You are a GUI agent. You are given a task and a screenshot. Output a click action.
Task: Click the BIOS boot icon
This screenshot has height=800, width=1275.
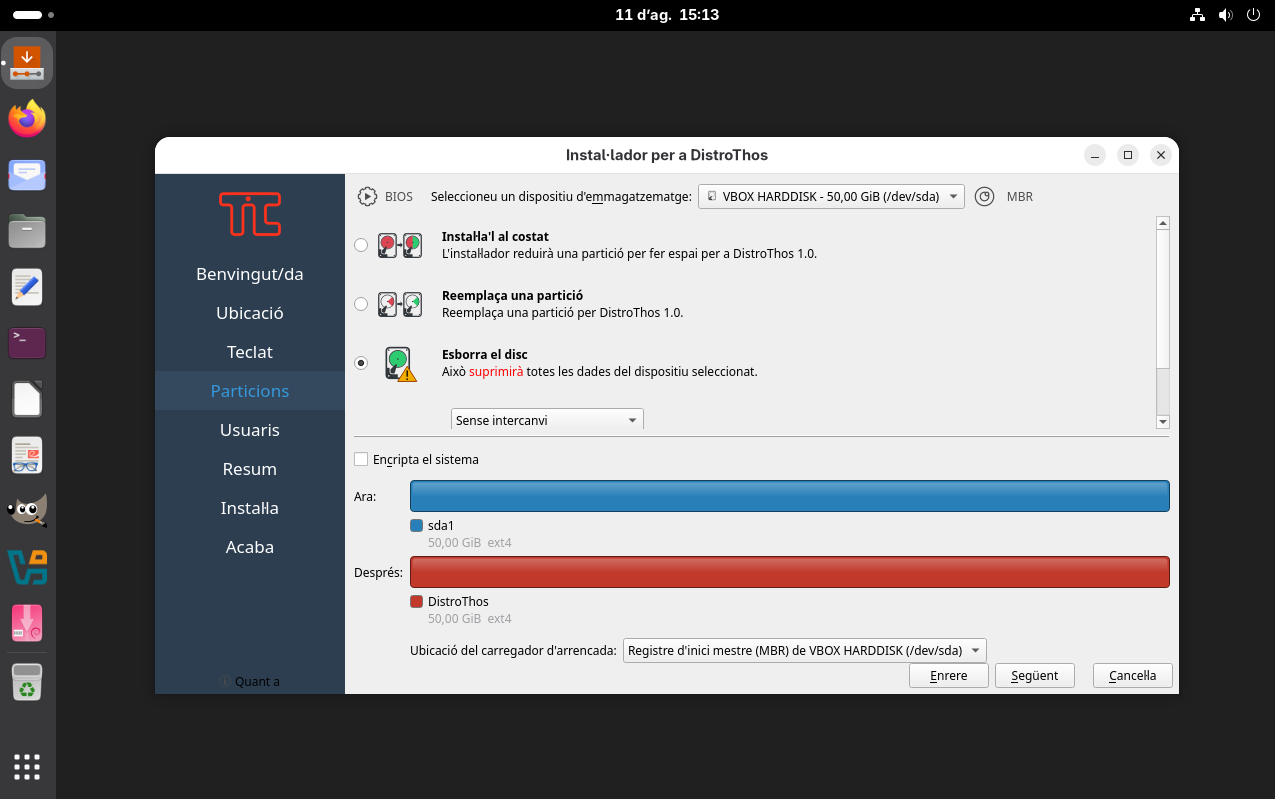(x=368, y=197)
